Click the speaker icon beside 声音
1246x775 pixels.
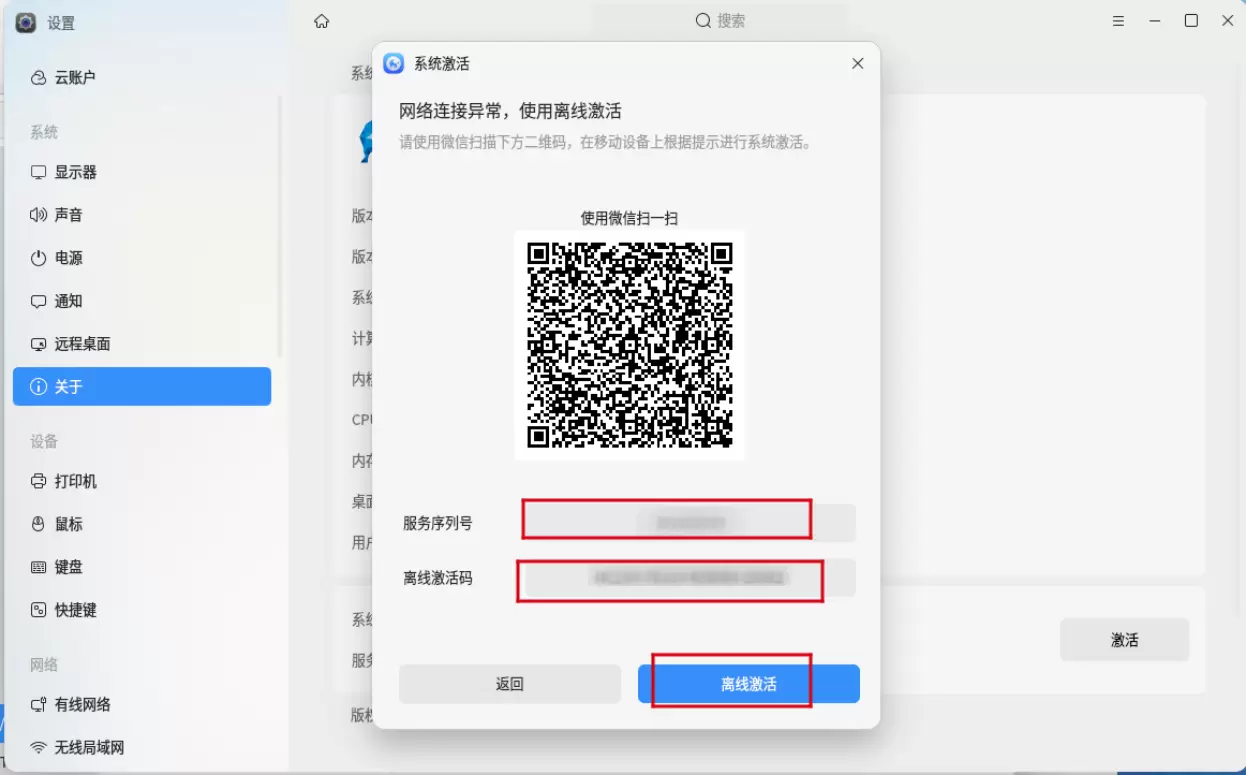38,215
